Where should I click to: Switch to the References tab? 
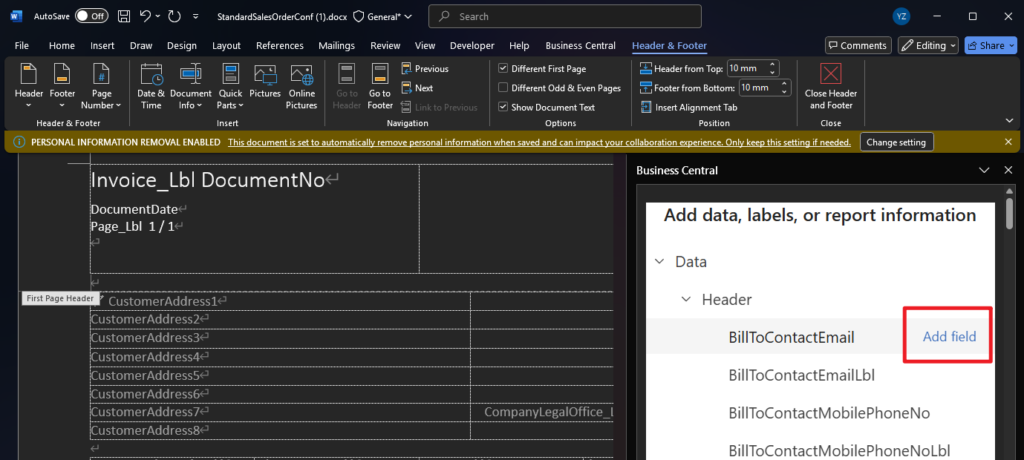pyautogui.click(x=279, y=46)
